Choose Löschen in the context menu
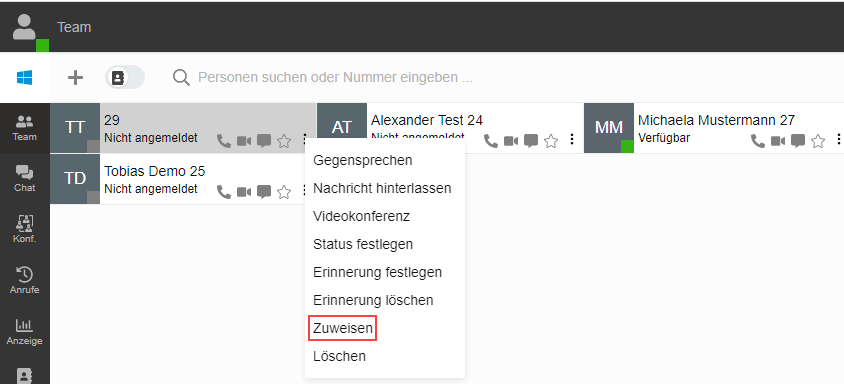This screenshot has width=844, height=384. pyautogui.click(x=340, y=356)
